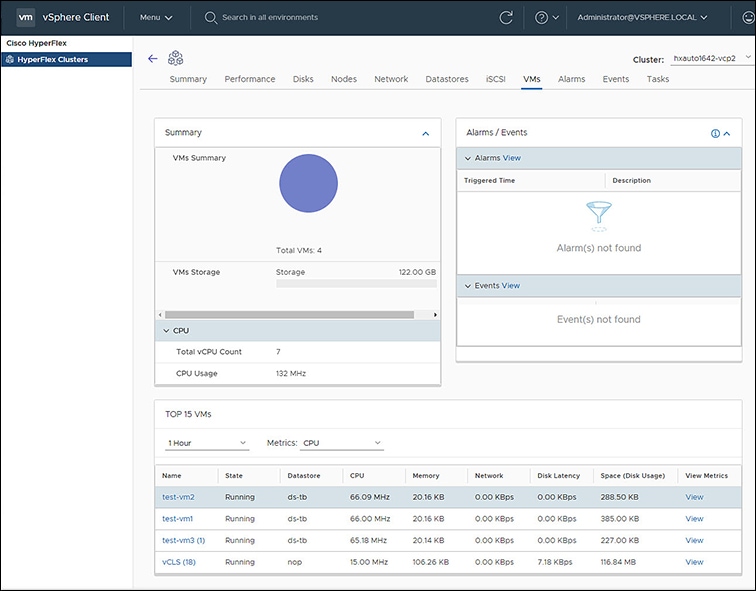756x591 pixels.
Task: Click the Search in all environments field
Action: 270,17
